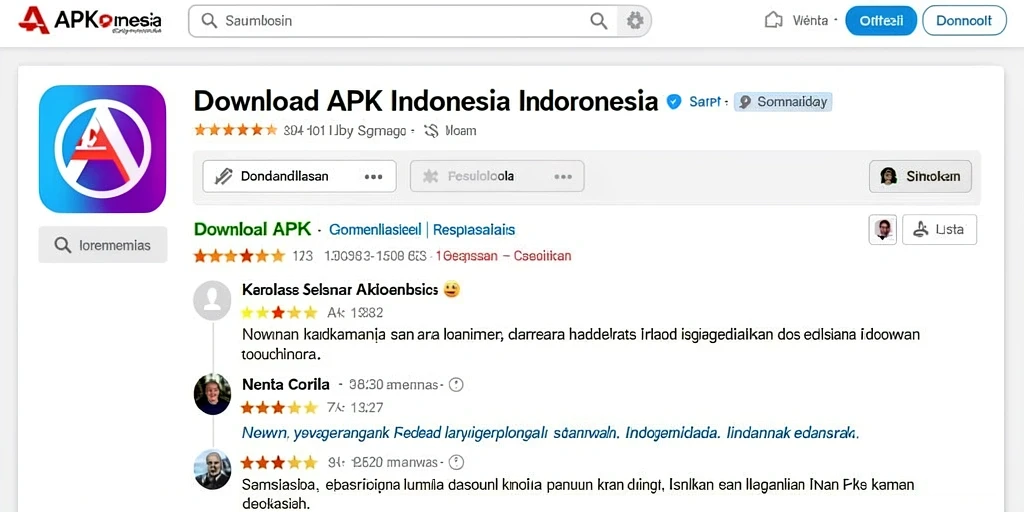Click the blue italic review starting 'Newn, yevagerangank'
This screenshot has width=1024, height=512.
550,432
